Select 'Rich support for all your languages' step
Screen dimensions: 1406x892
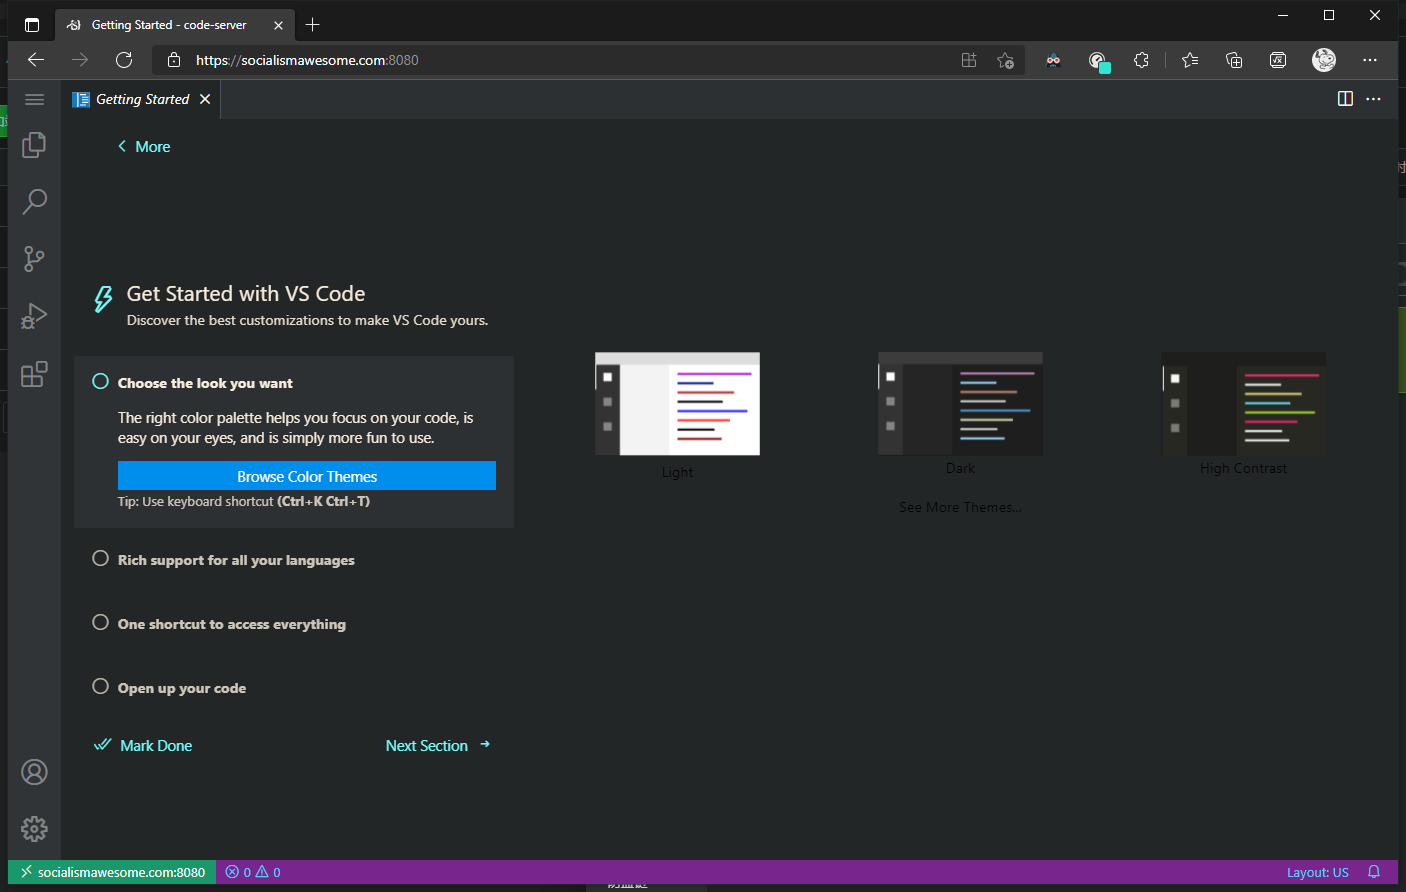(x=236, y=560)
